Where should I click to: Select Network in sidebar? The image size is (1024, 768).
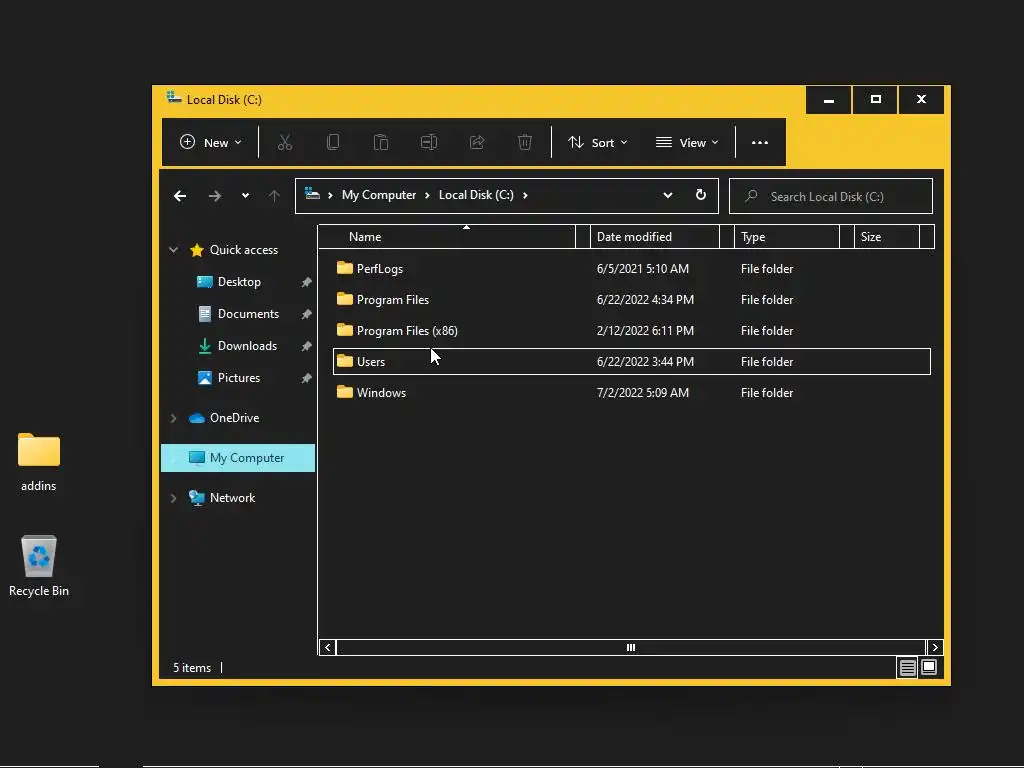click(x=222, y=498)
